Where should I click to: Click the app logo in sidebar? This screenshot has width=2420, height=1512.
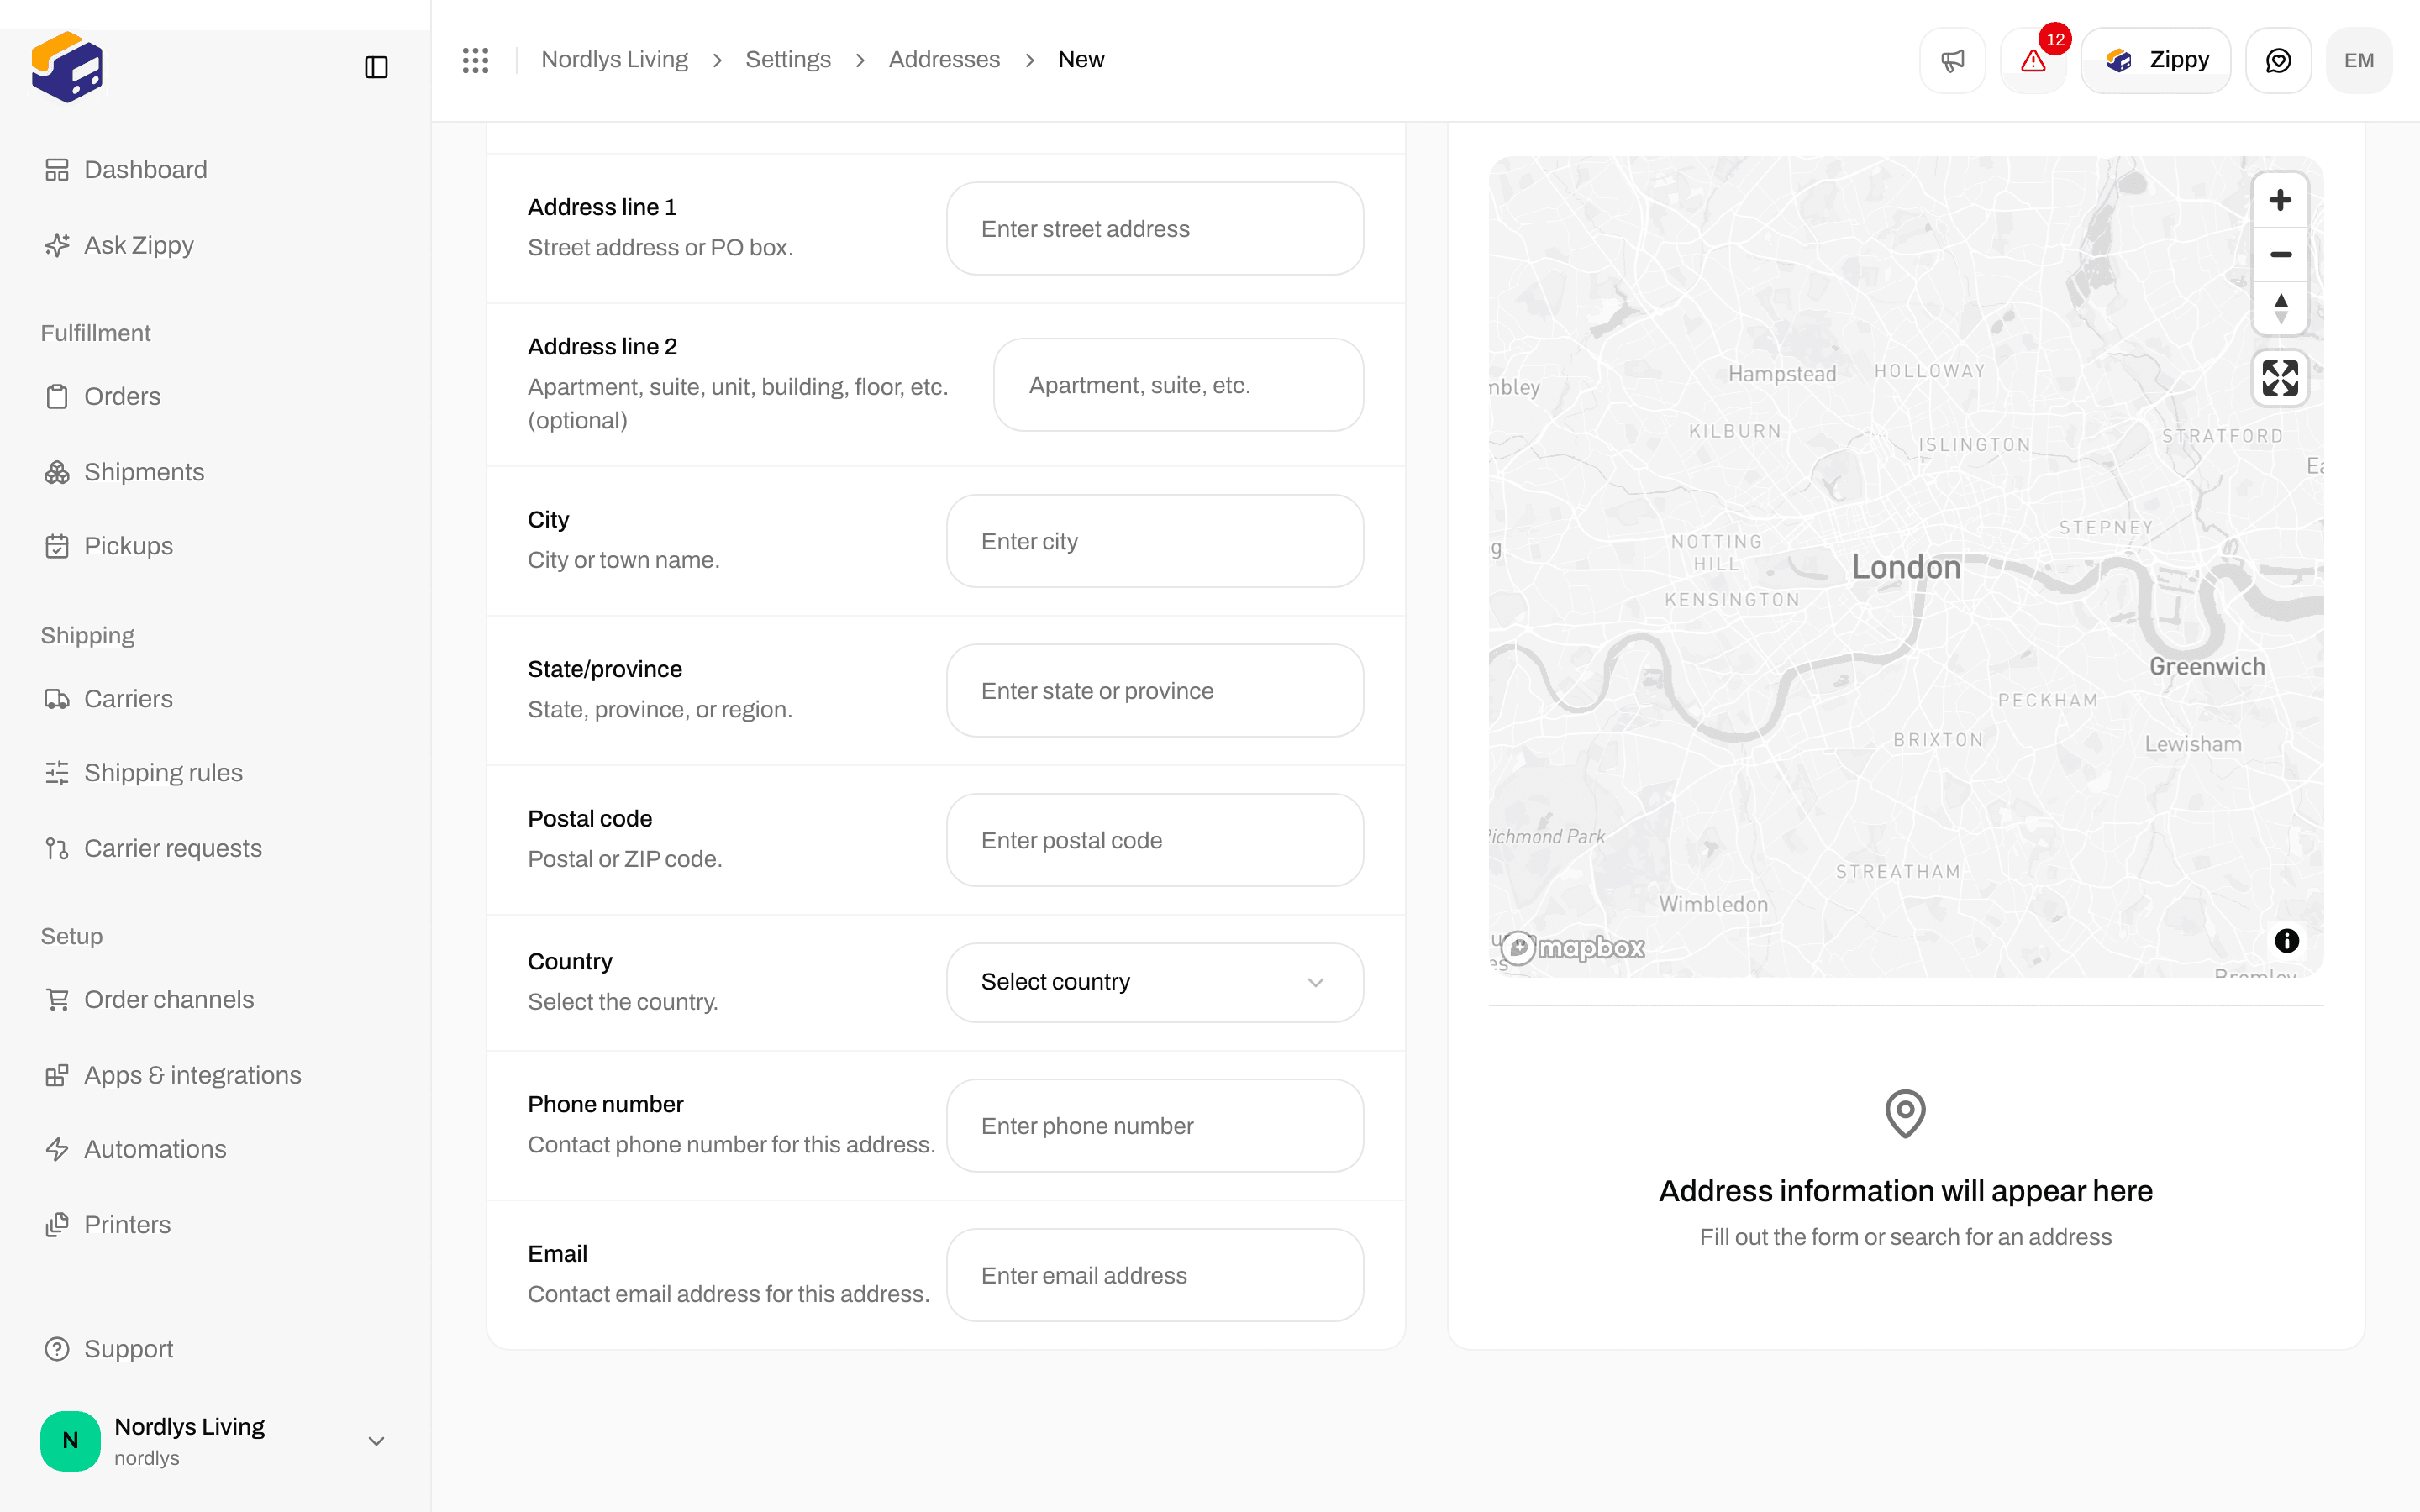pos(67,67)
